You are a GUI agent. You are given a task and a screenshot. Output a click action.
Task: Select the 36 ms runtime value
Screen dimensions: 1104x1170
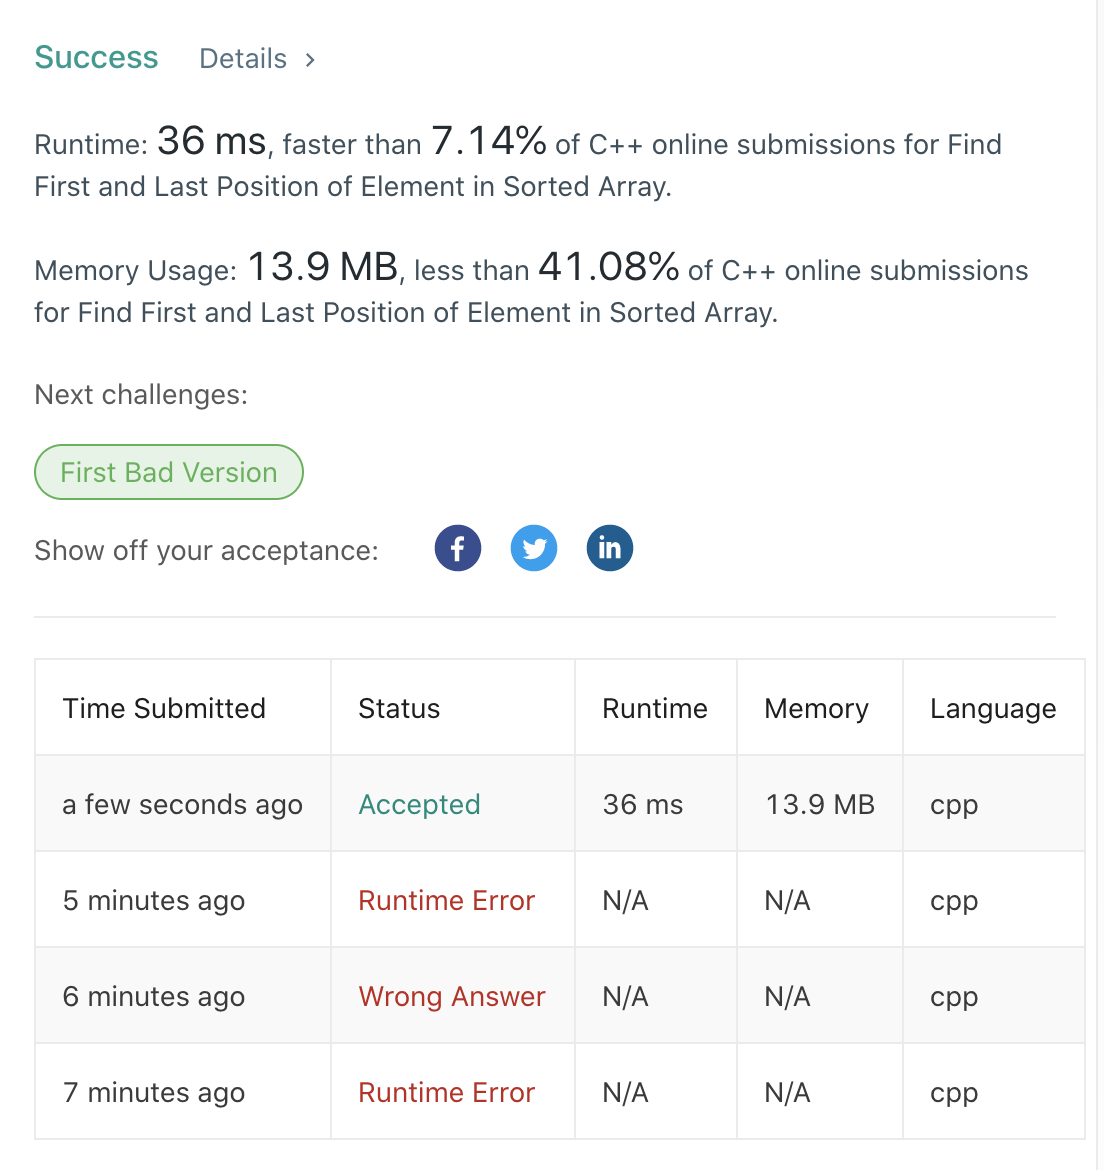tap(642, 804)
